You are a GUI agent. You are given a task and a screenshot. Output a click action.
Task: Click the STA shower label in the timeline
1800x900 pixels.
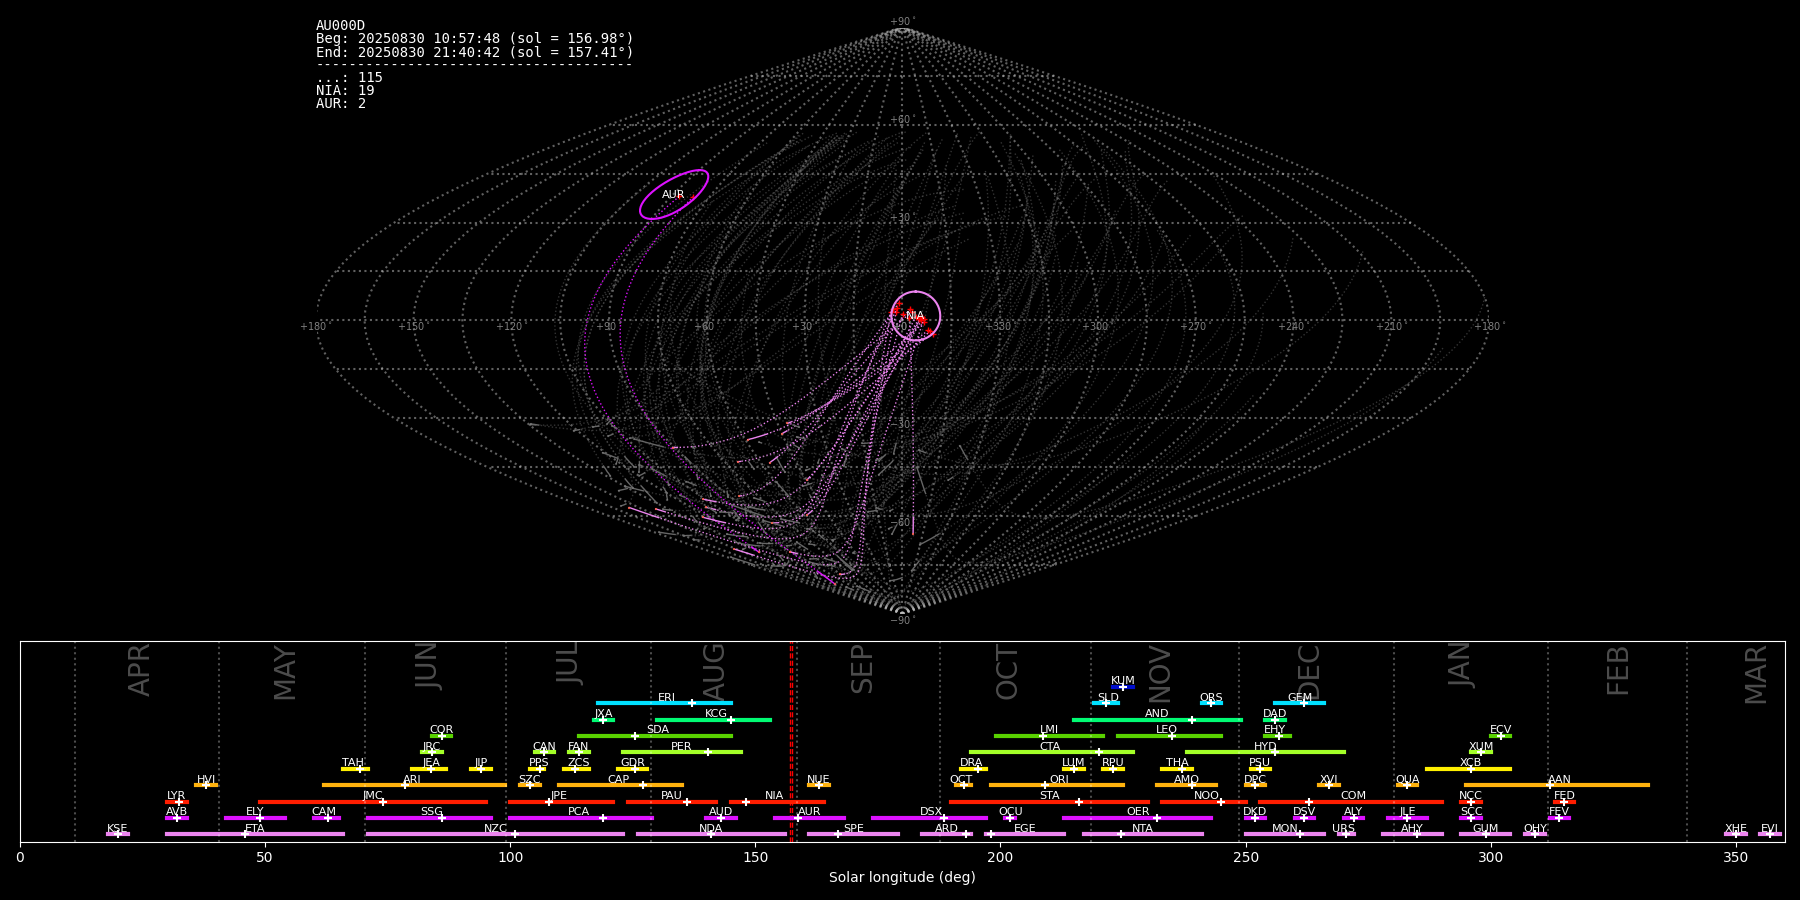pyautogui.click(x=1050, y=796)
